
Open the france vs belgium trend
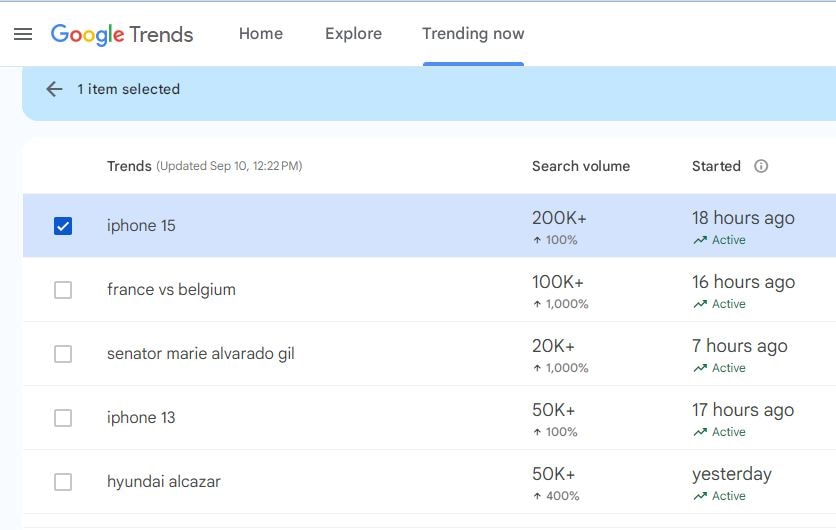pyautogui.click(x=171, y=290)
